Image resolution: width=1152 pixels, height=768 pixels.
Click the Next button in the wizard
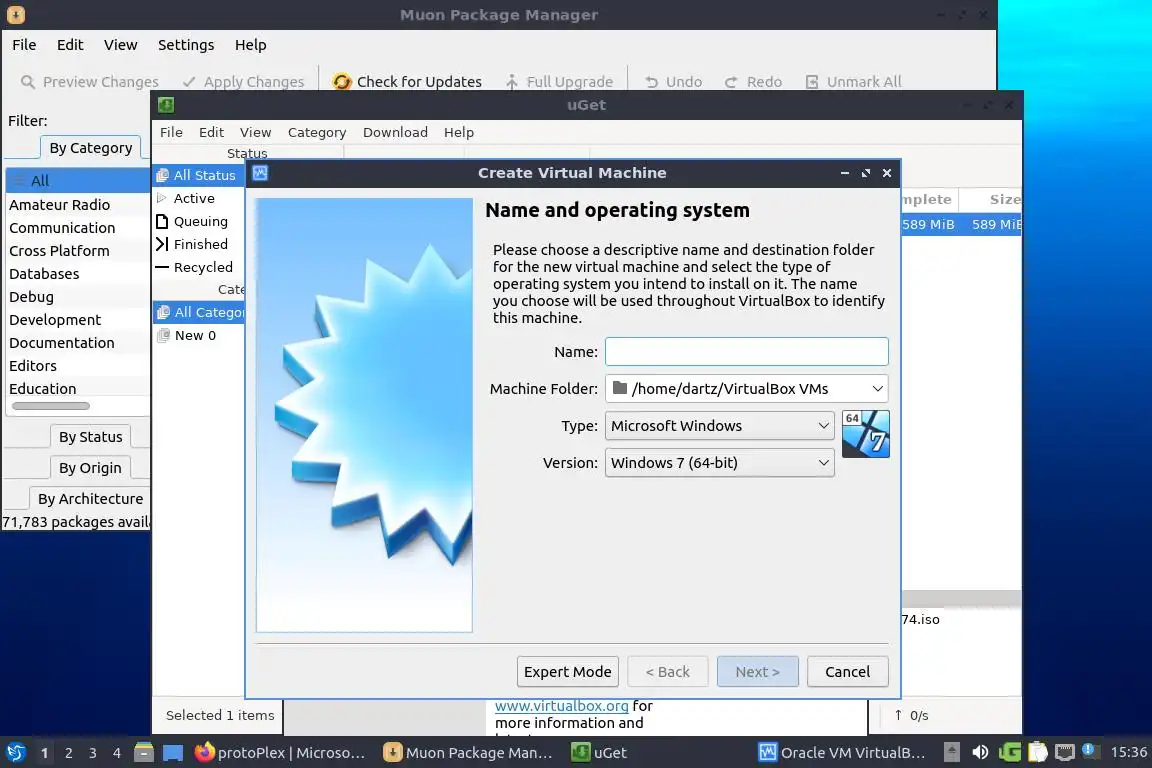[757, 672]
